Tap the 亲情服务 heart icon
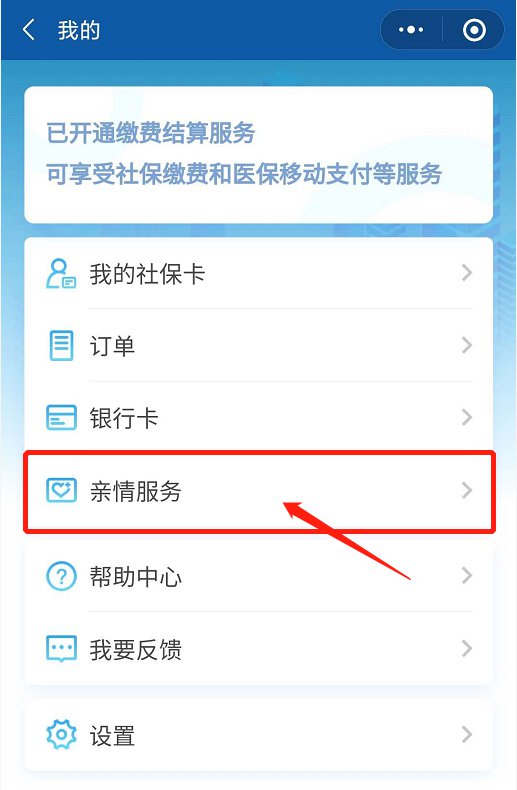This screenshot has width=517, height=790. (x=61, y=490)
